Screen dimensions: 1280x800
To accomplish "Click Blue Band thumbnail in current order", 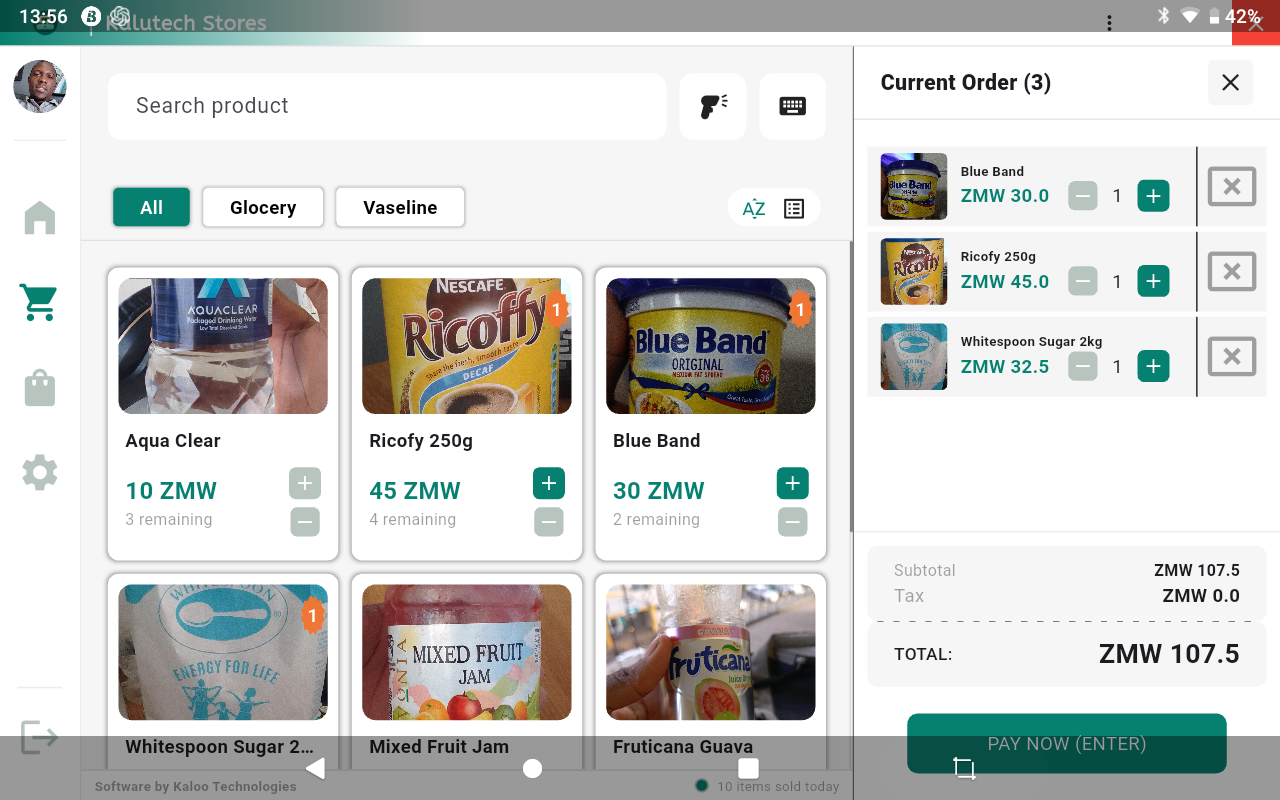I will click(x=914, y=186).
